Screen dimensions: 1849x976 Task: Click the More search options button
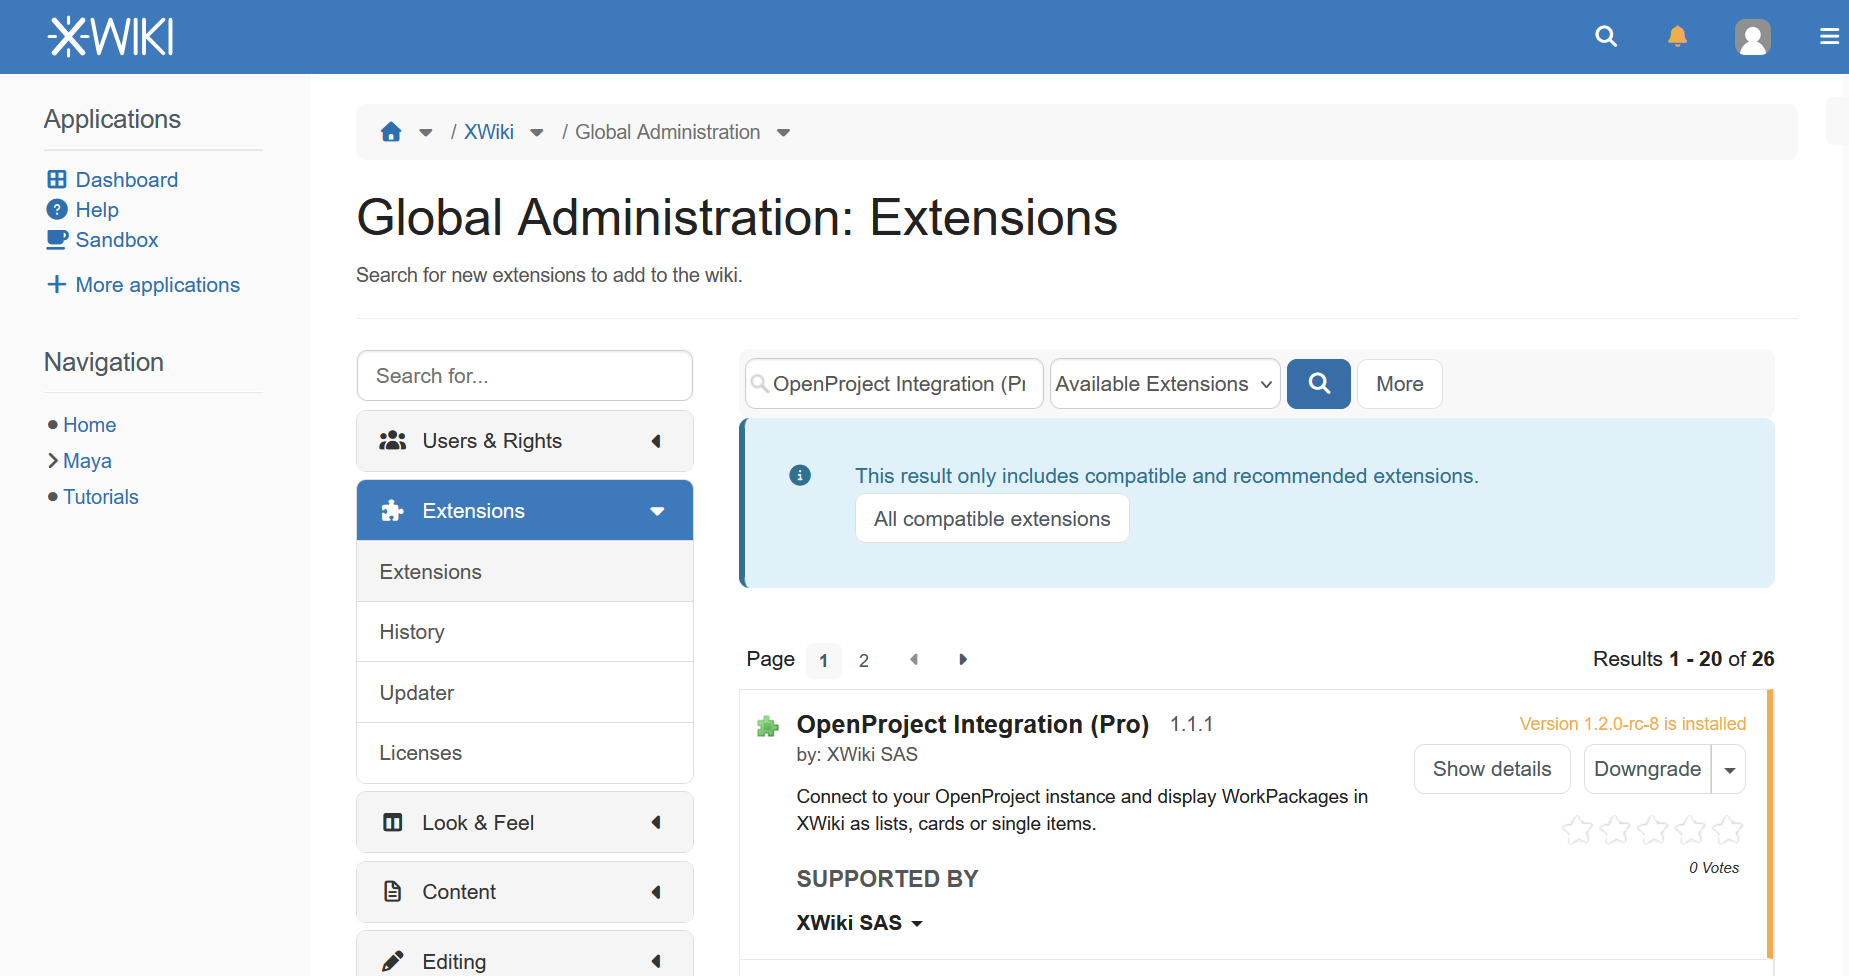tap(1400, 384)
